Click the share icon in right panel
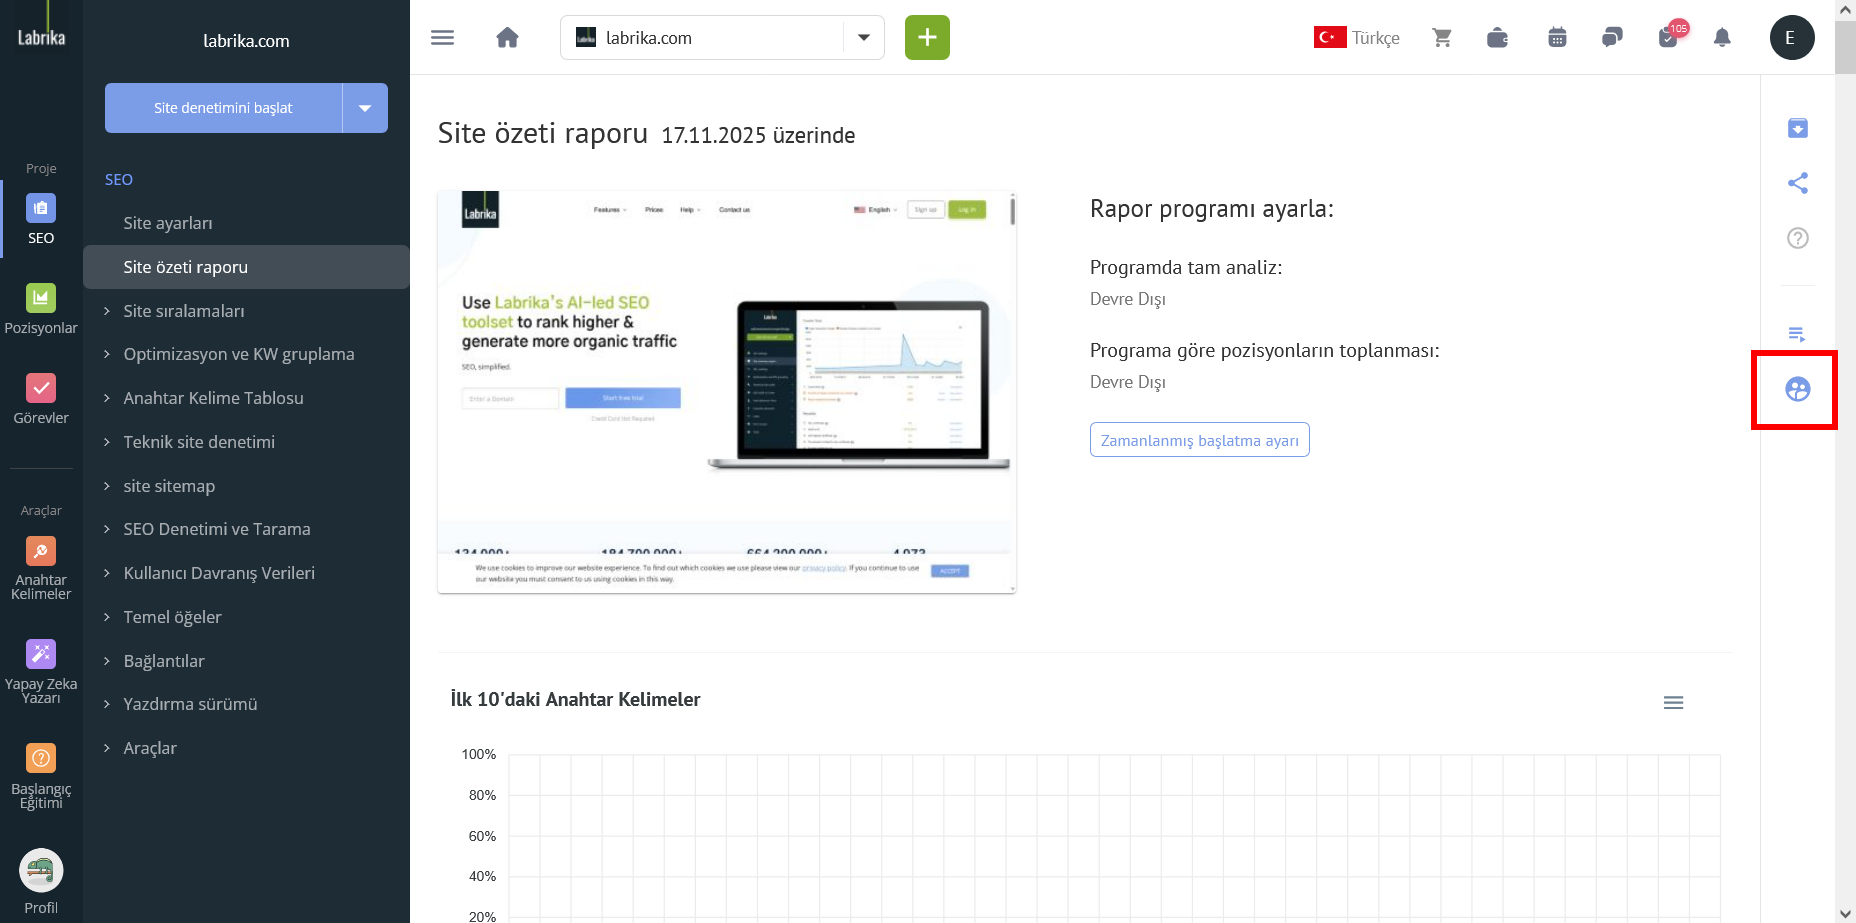This screenshot has width=1856, height=923. [x=1797, y=183]
